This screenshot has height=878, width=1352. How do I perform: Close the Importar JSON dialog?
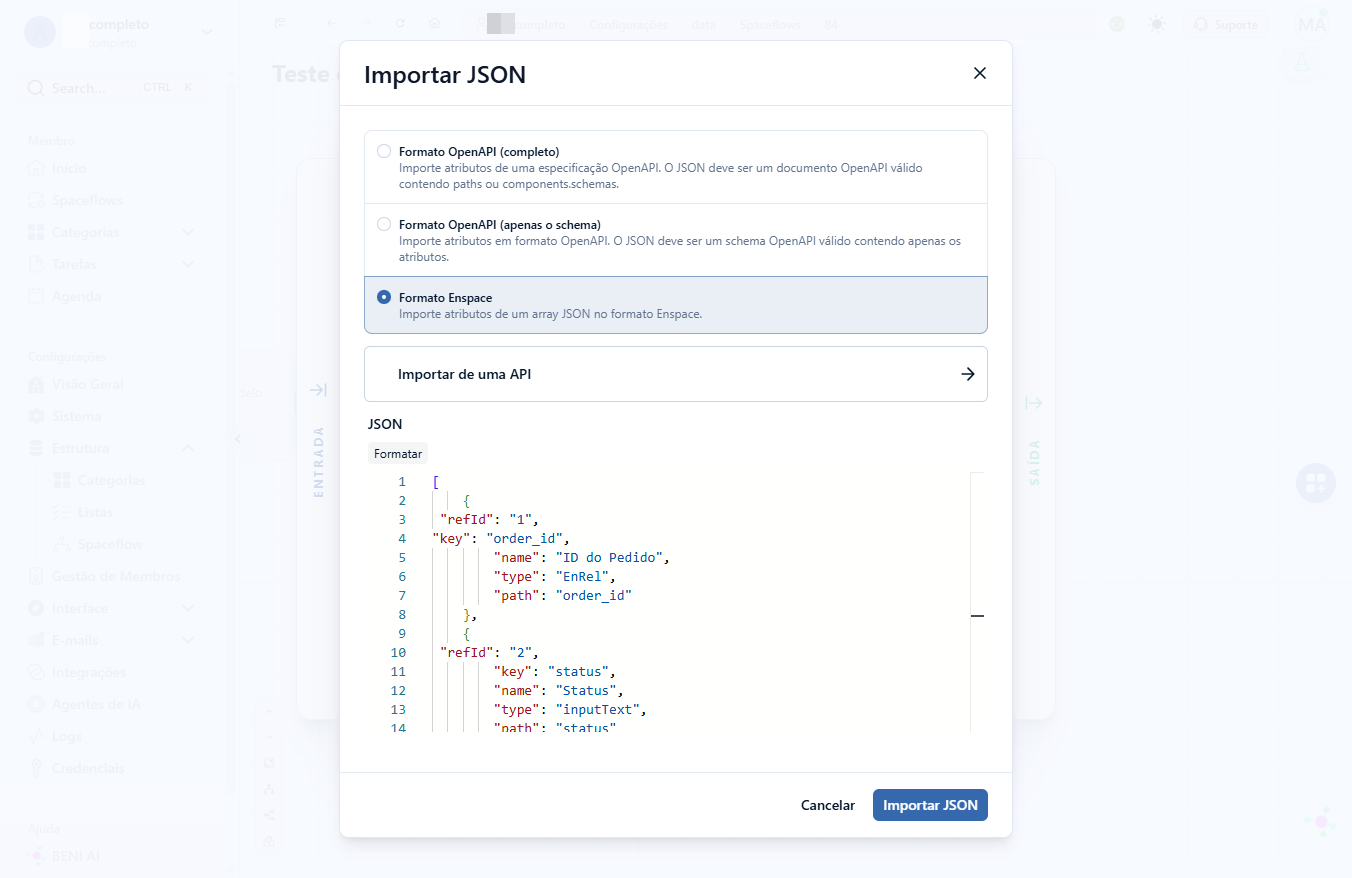click(x=980, y=73)
